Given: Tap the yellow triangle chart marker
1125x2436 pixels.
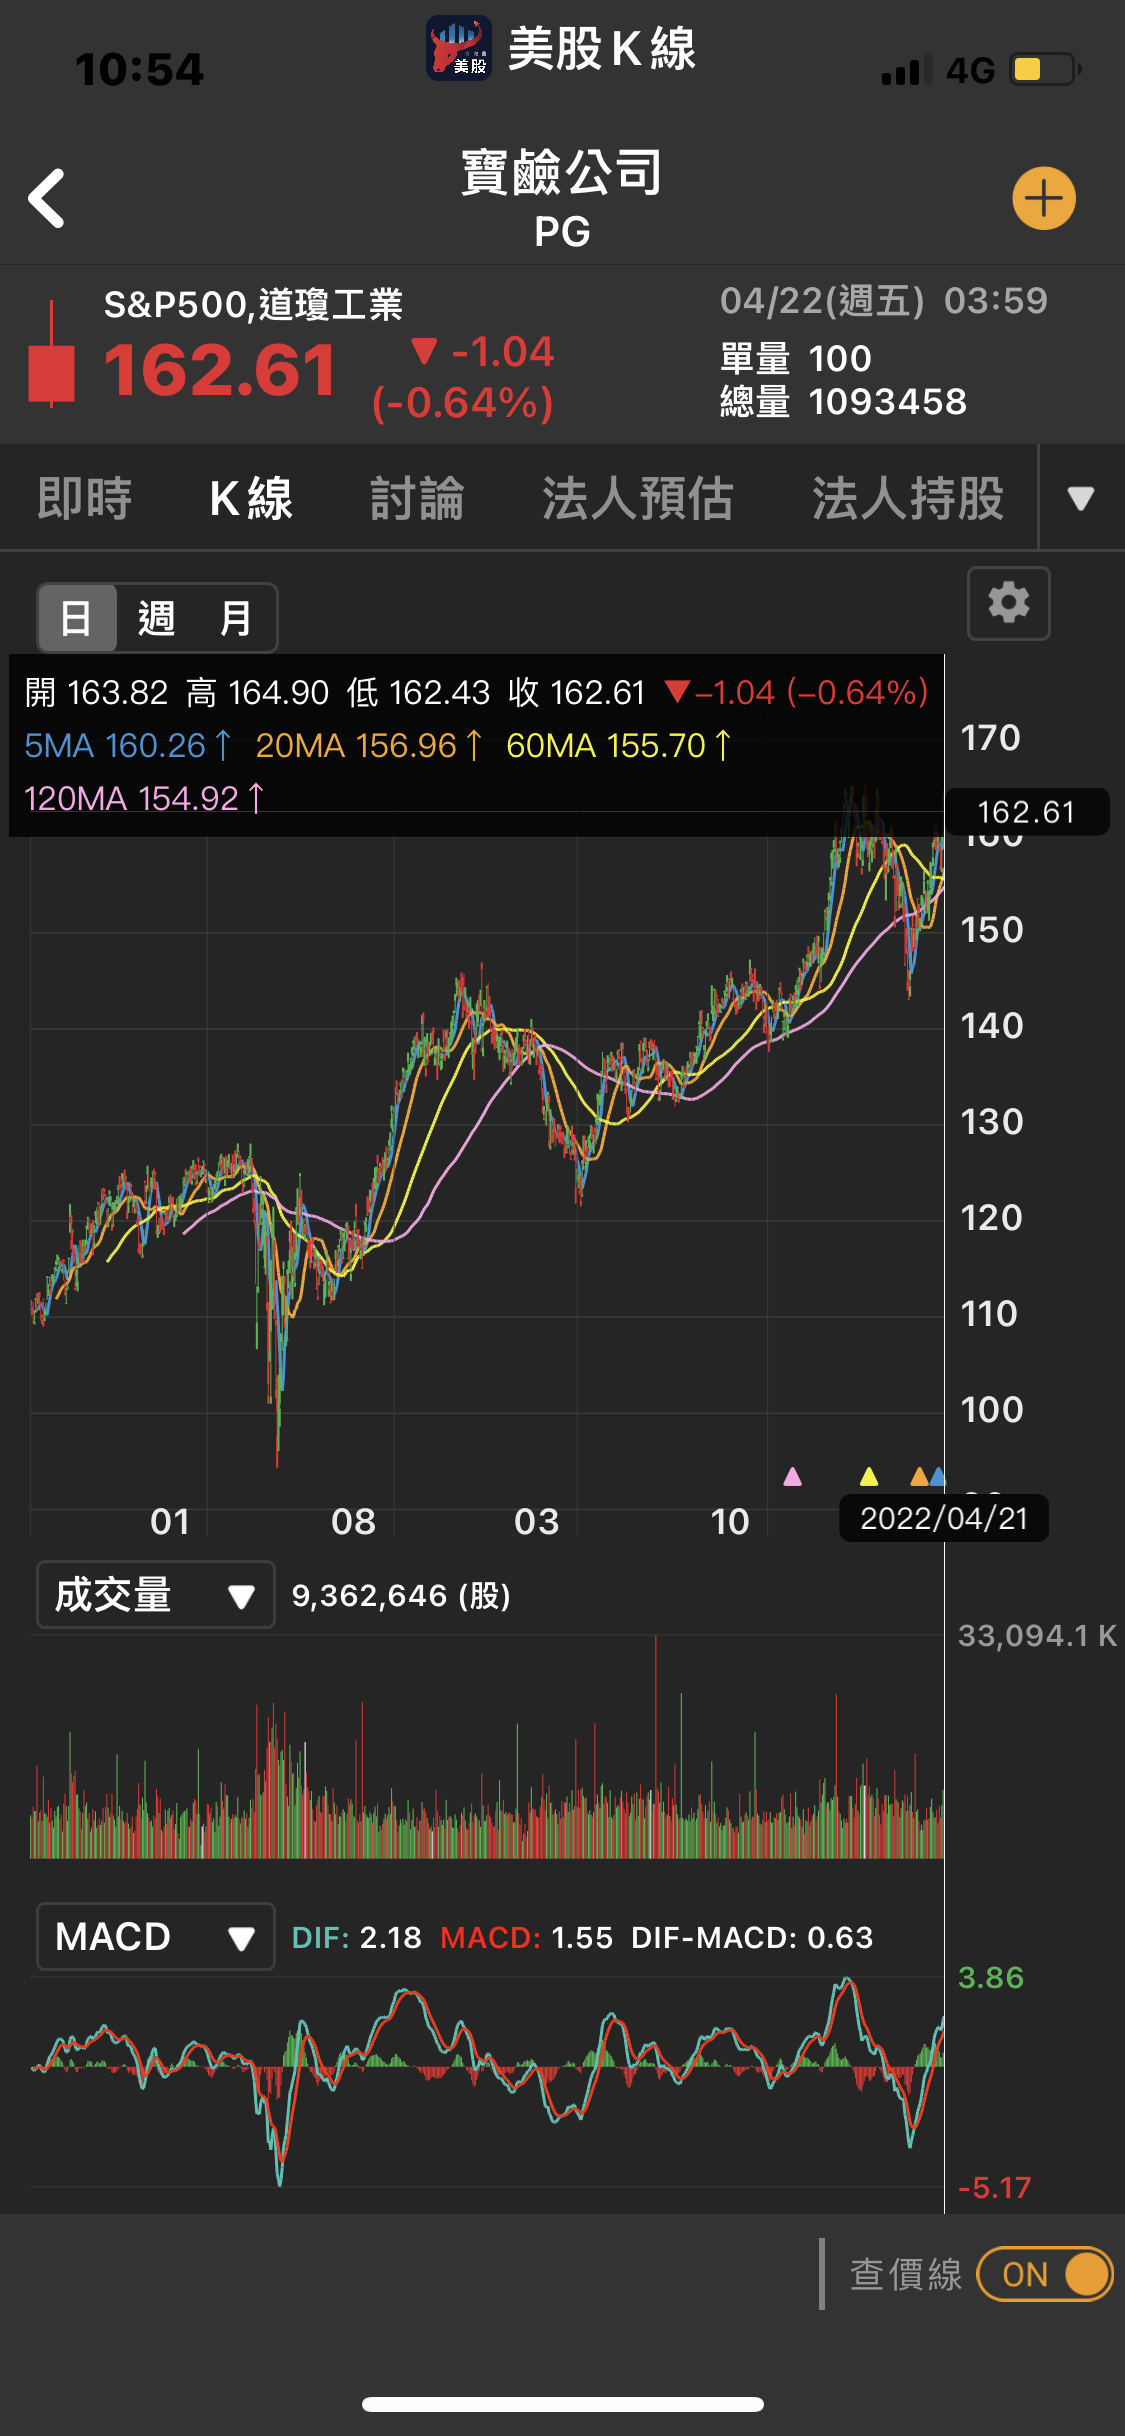Looking at the screenshot, I should [x=869, y=1476].
